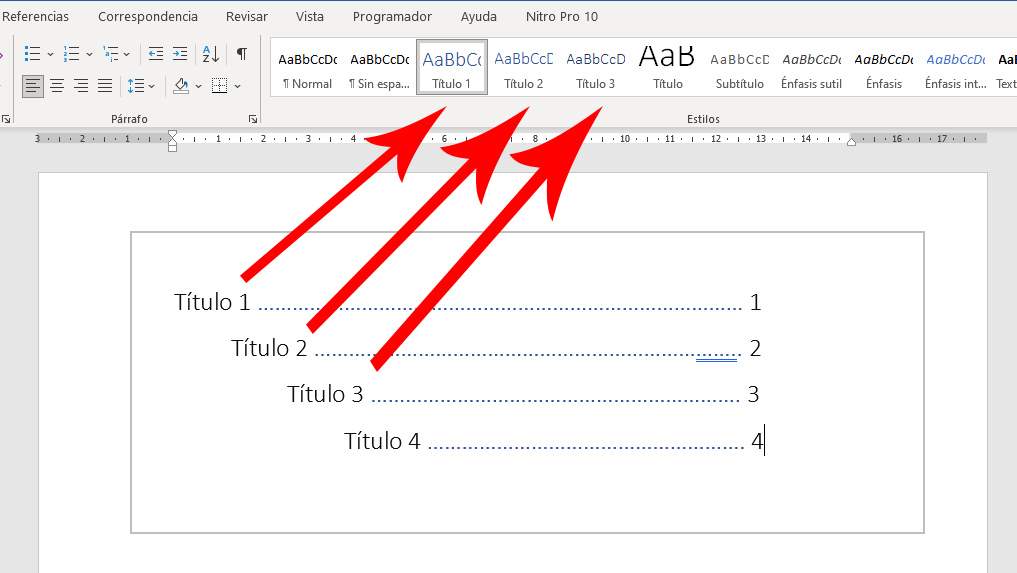This screenshot has height=573, width=1017.
Task: Click the bullet list icon
Action: 32,54
